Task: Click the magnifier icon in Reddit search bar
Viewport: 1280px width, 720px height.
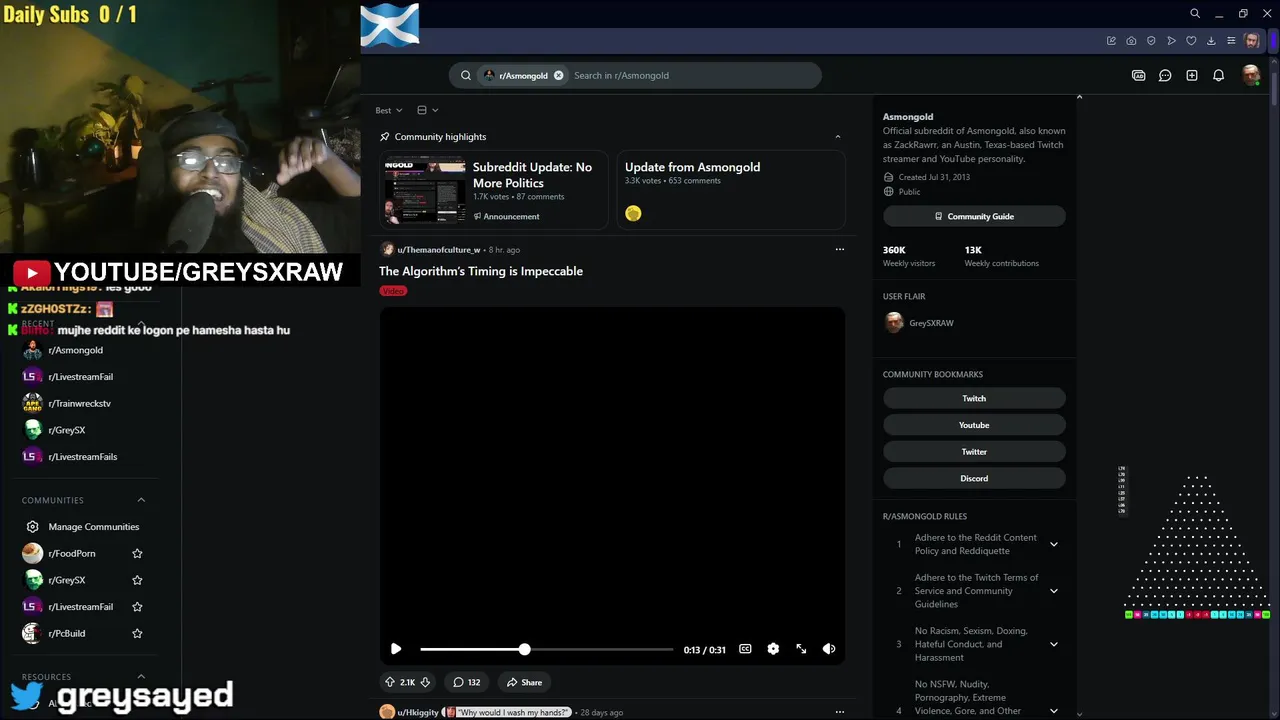Action: (466, 75)
